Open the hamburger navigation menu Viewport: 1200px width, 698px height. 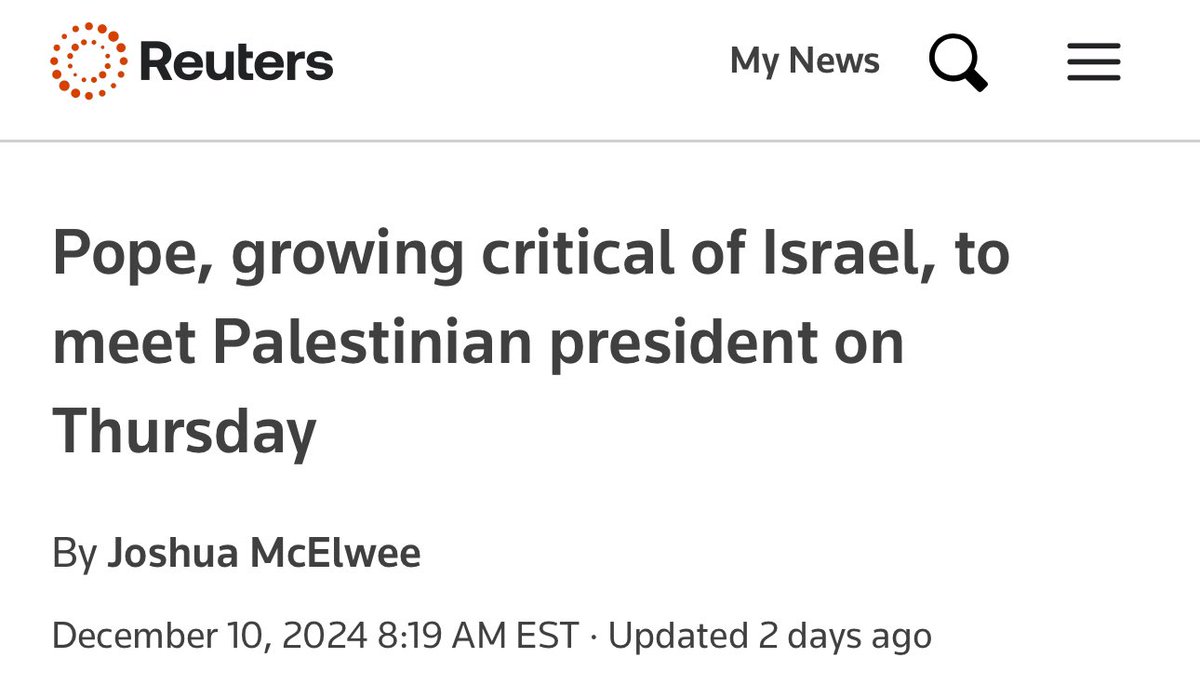[1093, 63]
